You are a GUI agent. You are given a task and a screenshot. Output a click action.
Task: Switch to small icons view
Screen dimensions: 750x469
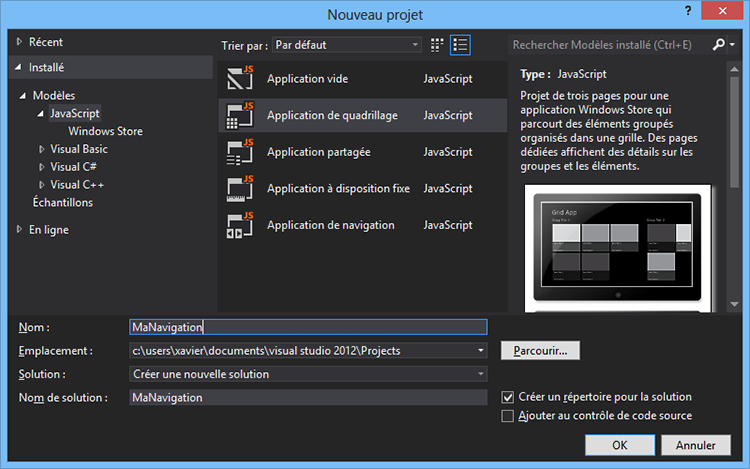pyautogui.click(x=437, y=45)
